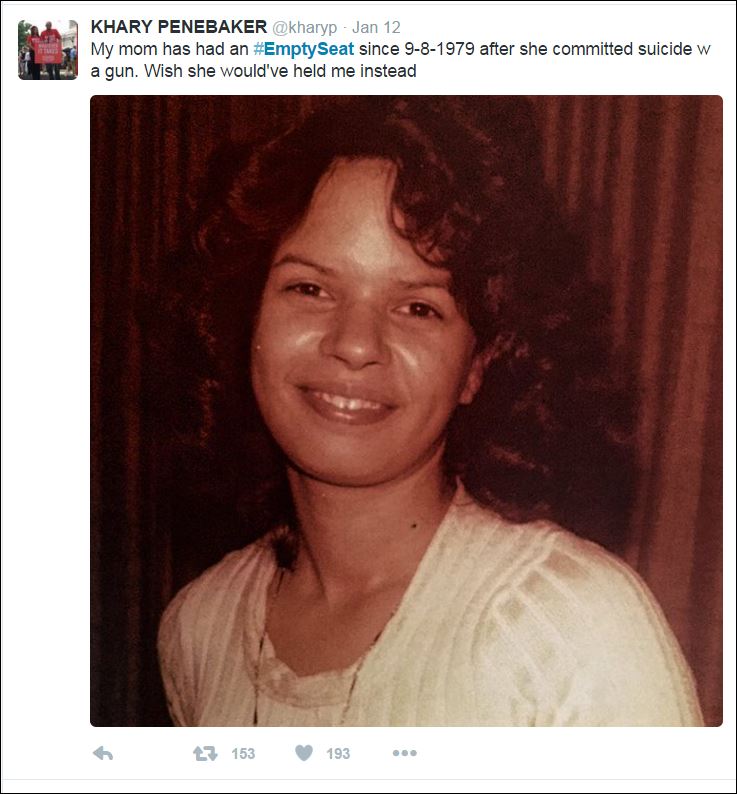Select the line "Wish she would've held me instead"
Viewport: 737px width, 794px height.
pyautogui.click(x=280, y=71)
